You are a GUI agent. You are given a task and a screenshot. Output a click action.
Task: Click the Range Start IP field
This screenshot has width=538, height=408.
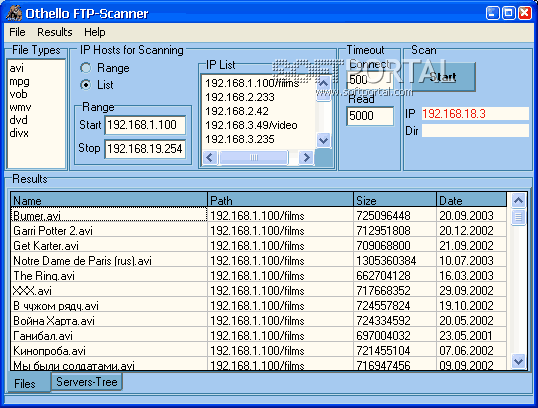145,125
